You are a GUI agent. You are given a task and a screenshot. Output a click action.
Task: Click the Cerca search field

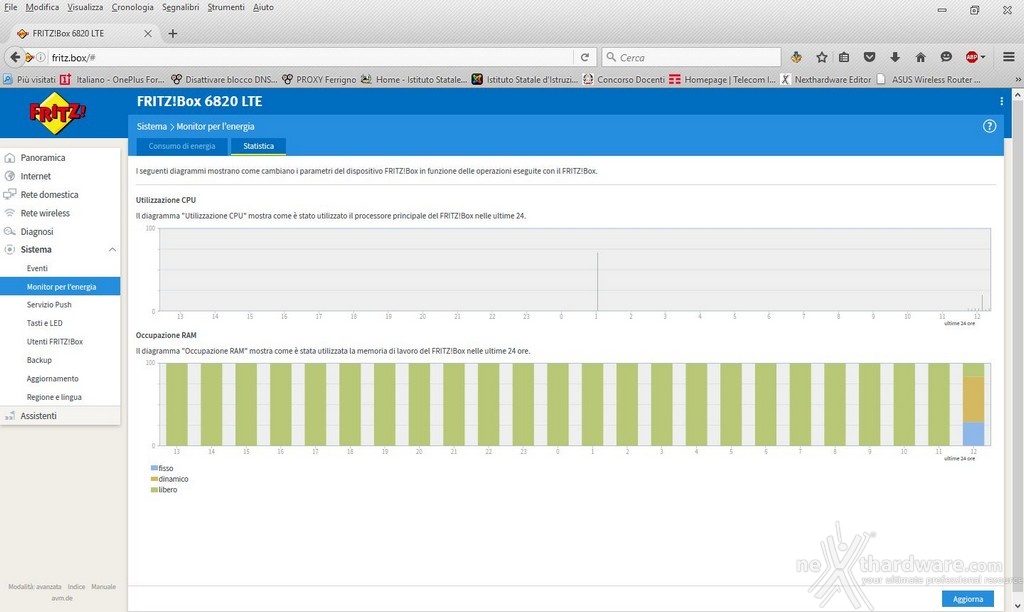(x=691, y=57)
